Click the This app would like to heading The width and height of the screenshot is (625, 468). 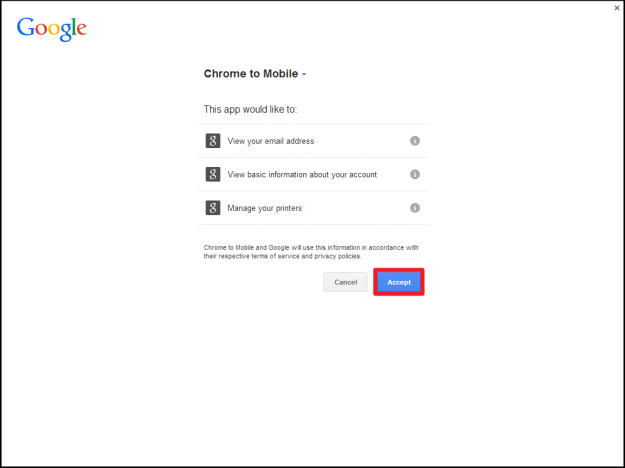click(x=250, y=109)
